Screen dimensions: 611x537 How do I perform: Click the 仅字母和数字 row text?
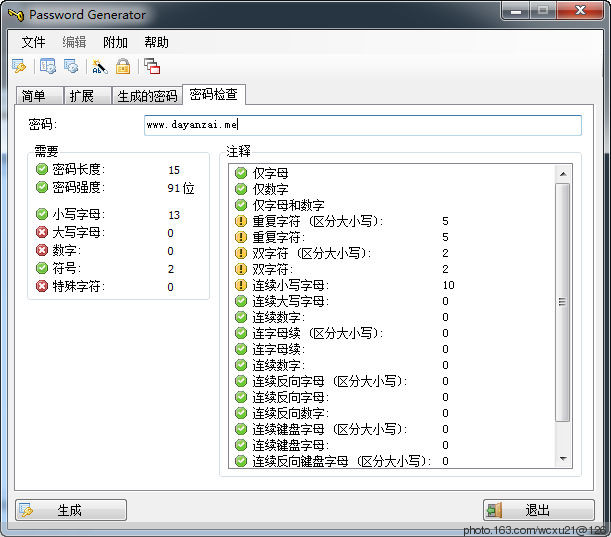(288, 205)
